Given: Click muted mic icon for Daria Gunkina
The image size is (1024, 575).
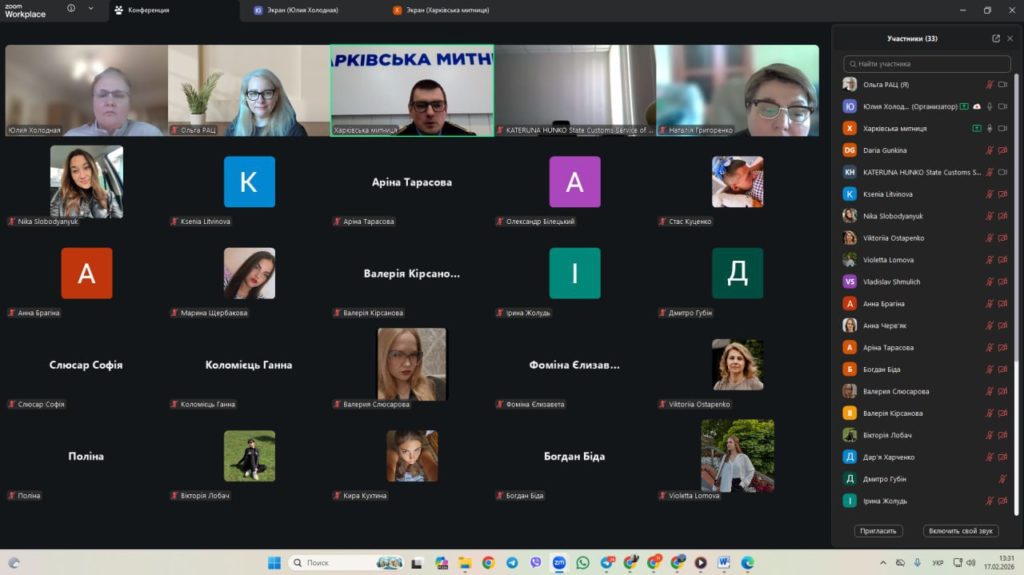Looking at the screenshot, I should pos(990,150).
